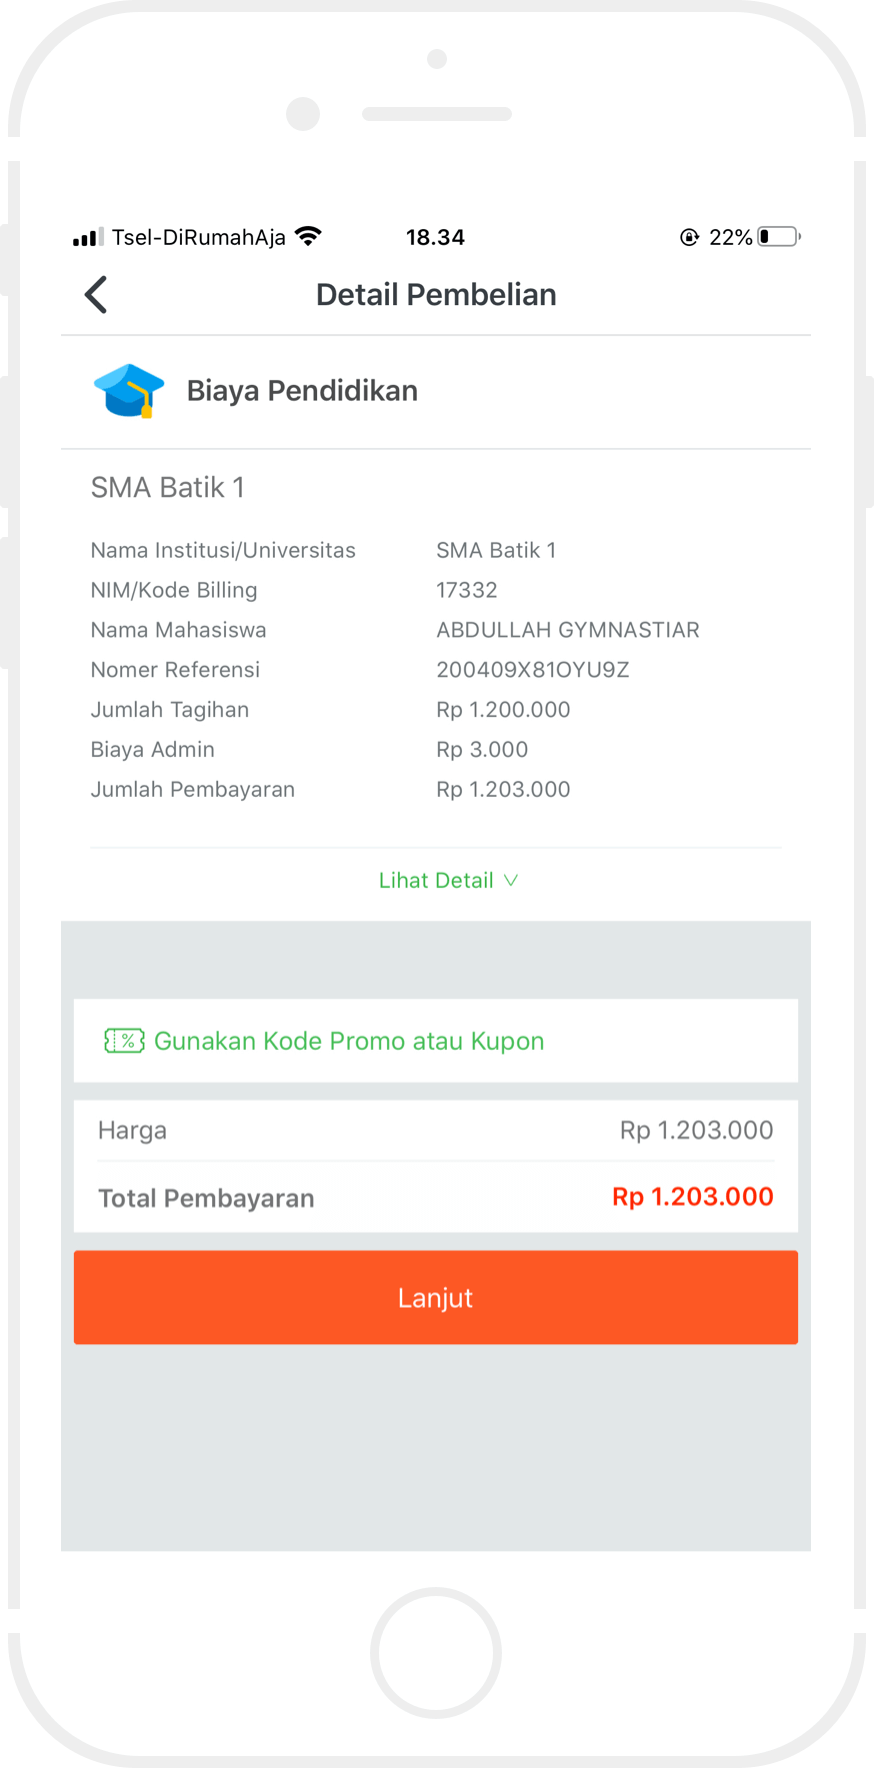The width and height of the screenshot is (874, 1768).
Task: Tap the red Total Pembayaran amount
Action: 692,1197
